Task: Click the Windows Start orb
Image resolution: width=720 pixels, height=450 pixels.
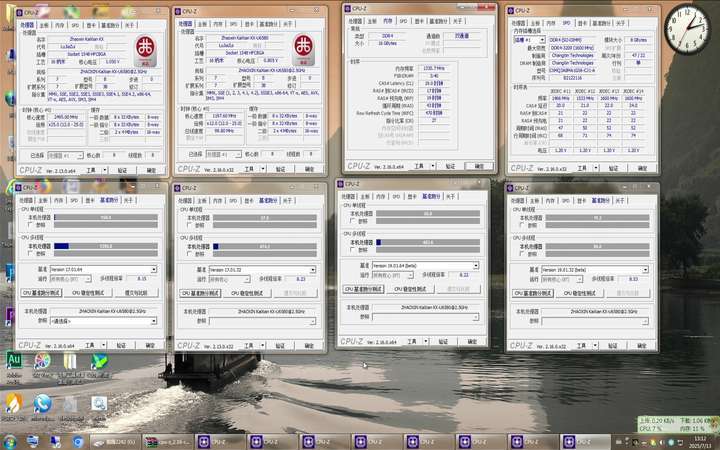Action: coord(10,442)
